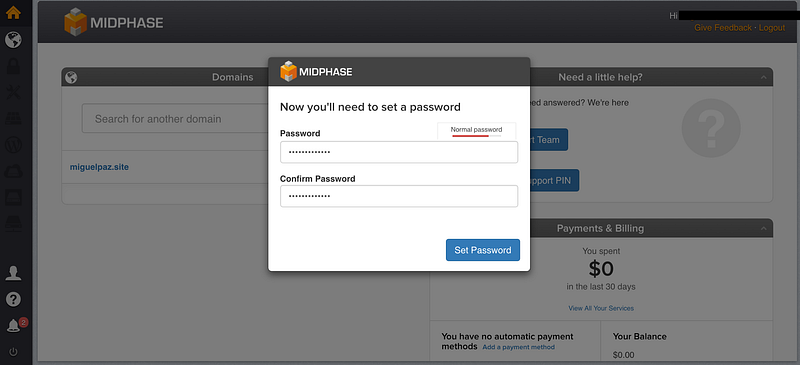The width and height of the screenshot is (800, 365).
Task: Click View All Your Services link
Action: click(601, 308)
